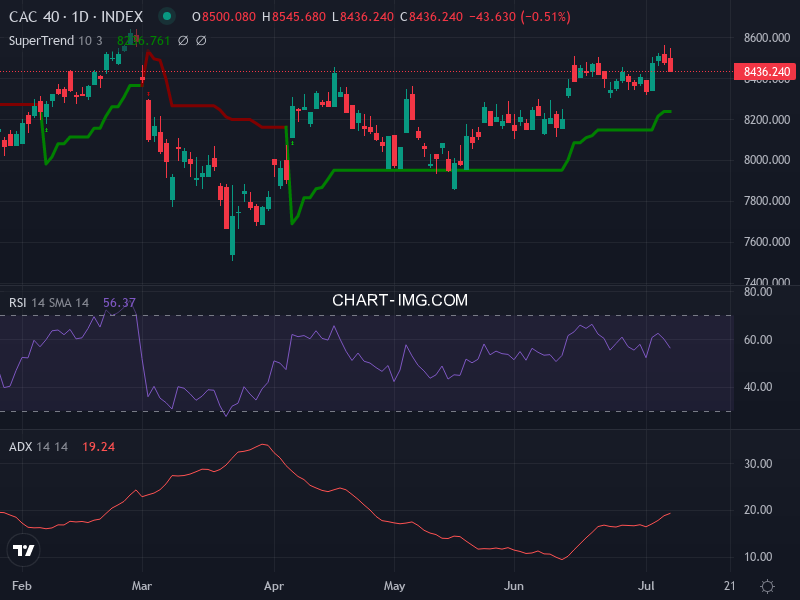The image size is (800, 600).
Task: Click the lowest green candle near 7550
Action: tap(233, 235)
